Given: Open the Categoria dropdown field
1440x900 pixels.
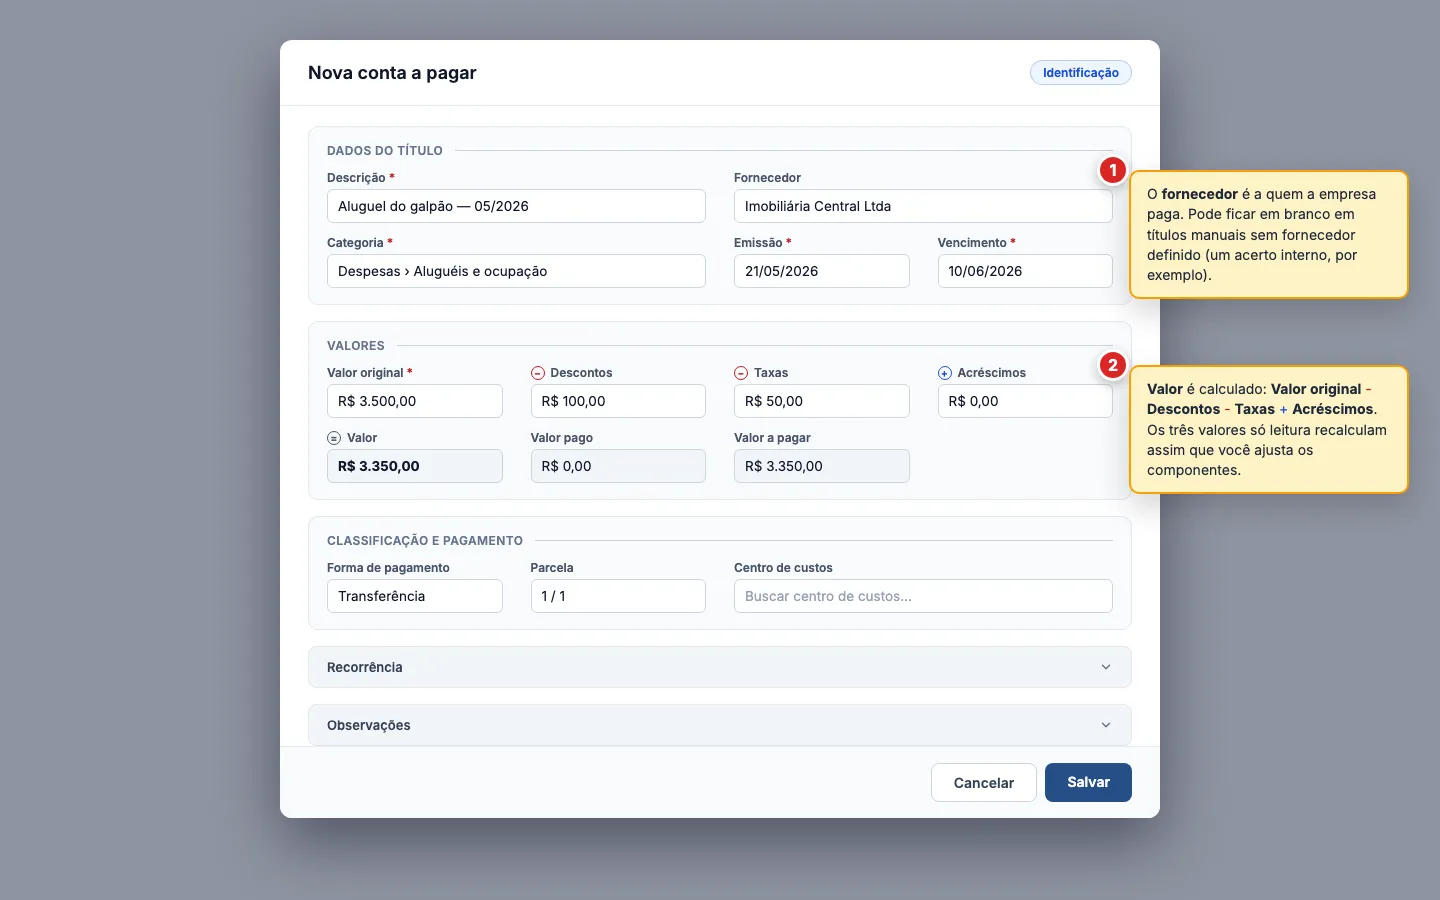Looking at the screenshot, I should pyautogui.click(x=516, y=271).
